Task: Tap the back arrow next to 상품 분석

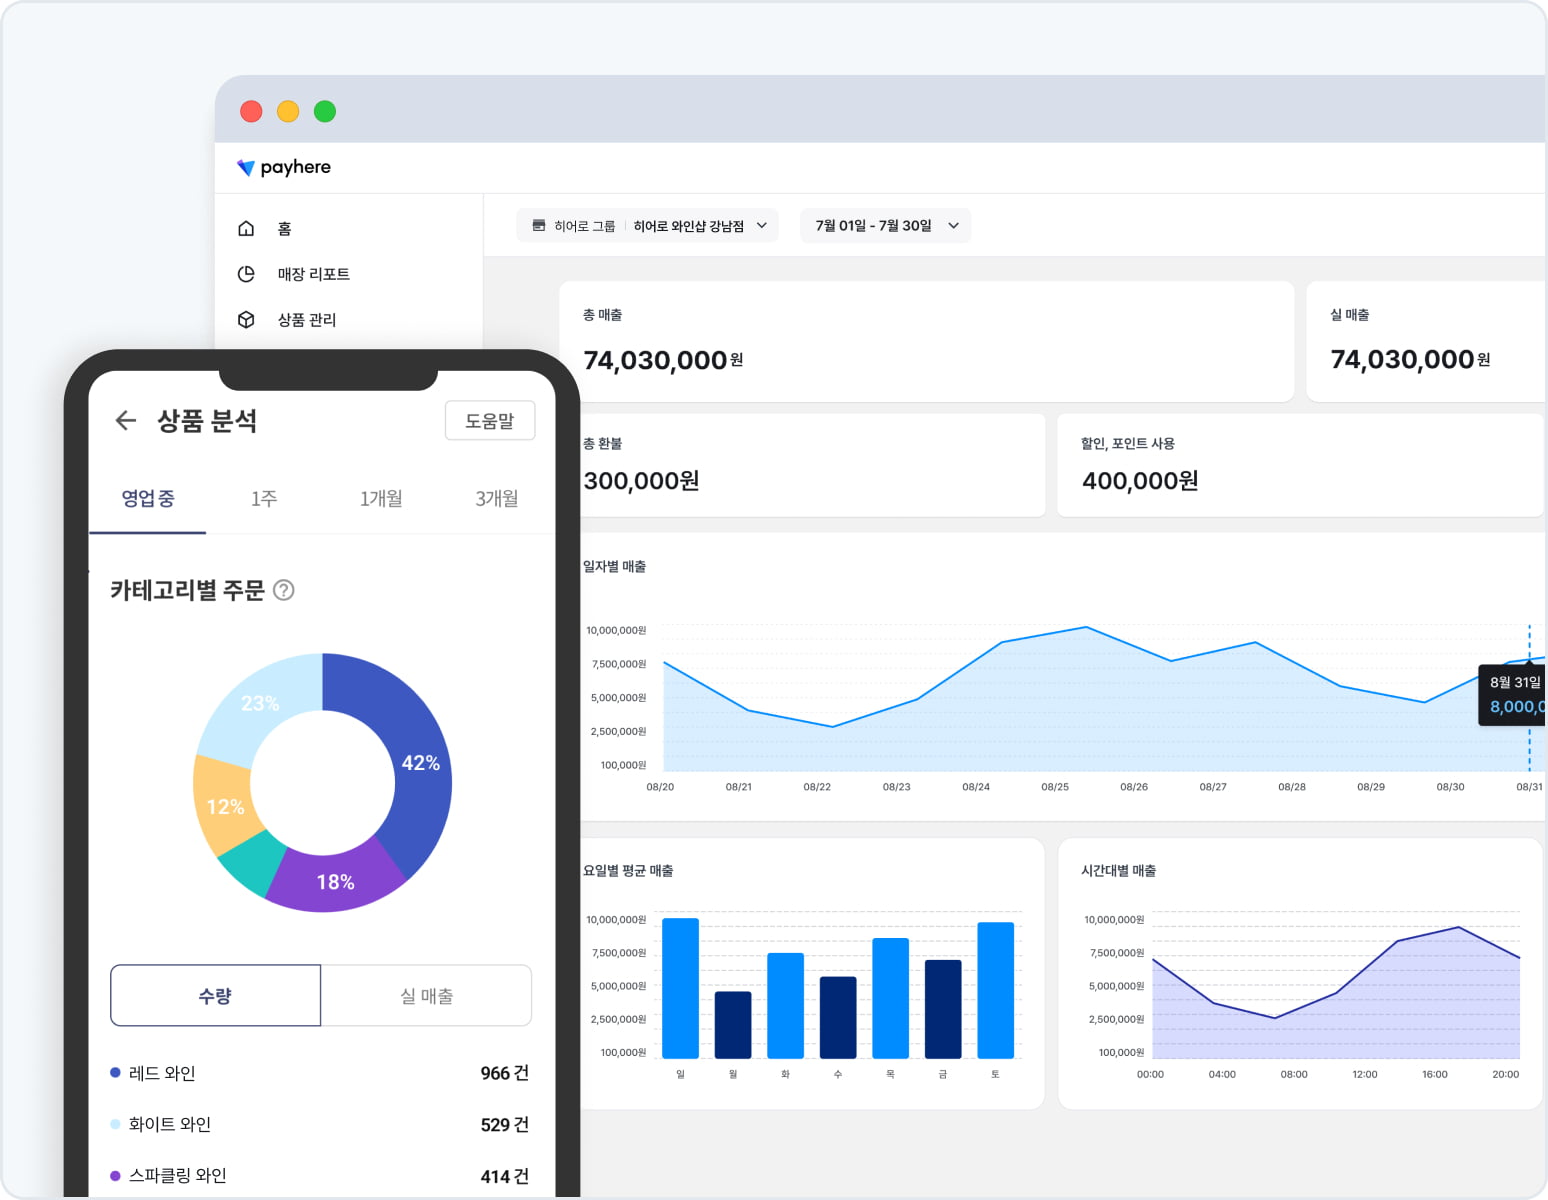Action: coord(126,421)
